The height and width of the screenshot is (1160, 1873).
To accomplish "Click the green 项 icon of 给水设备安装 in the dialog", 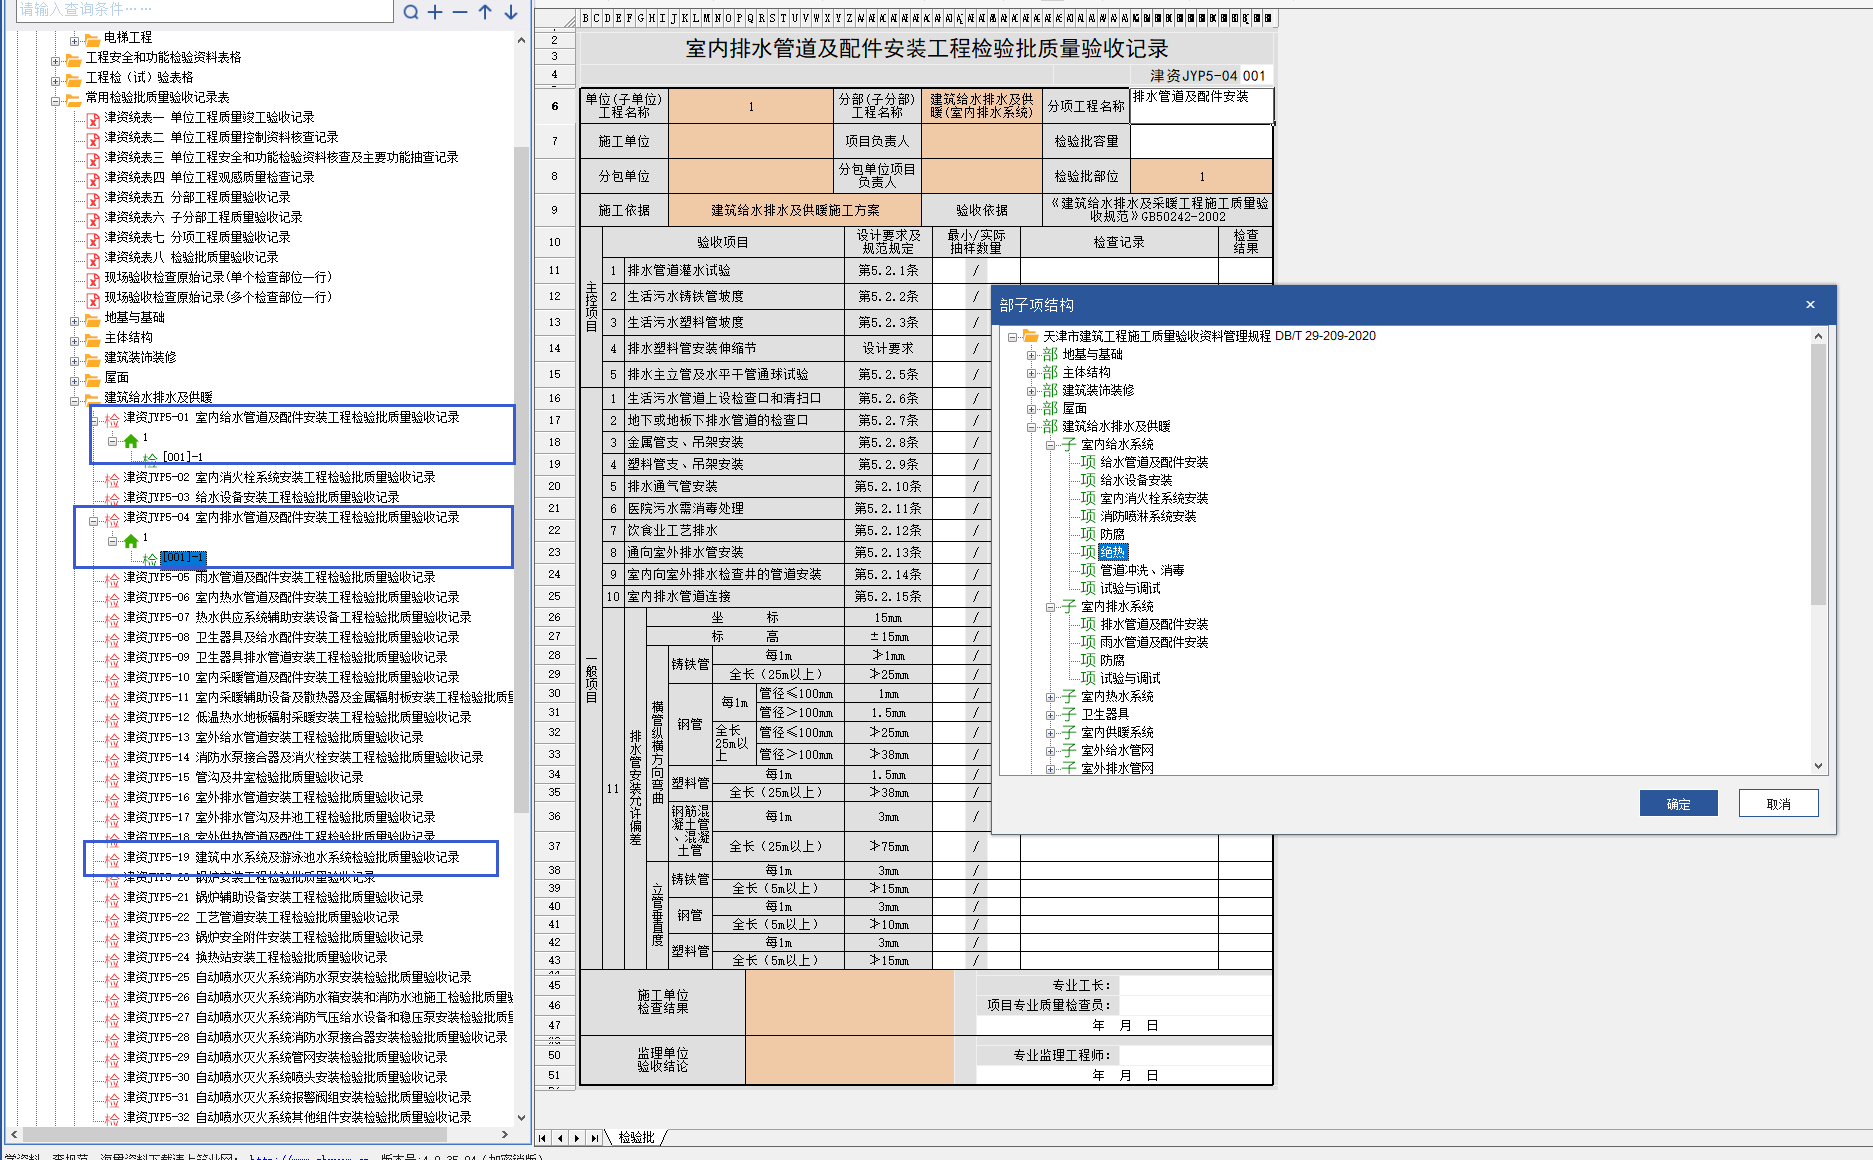I will pos(1088,480).
